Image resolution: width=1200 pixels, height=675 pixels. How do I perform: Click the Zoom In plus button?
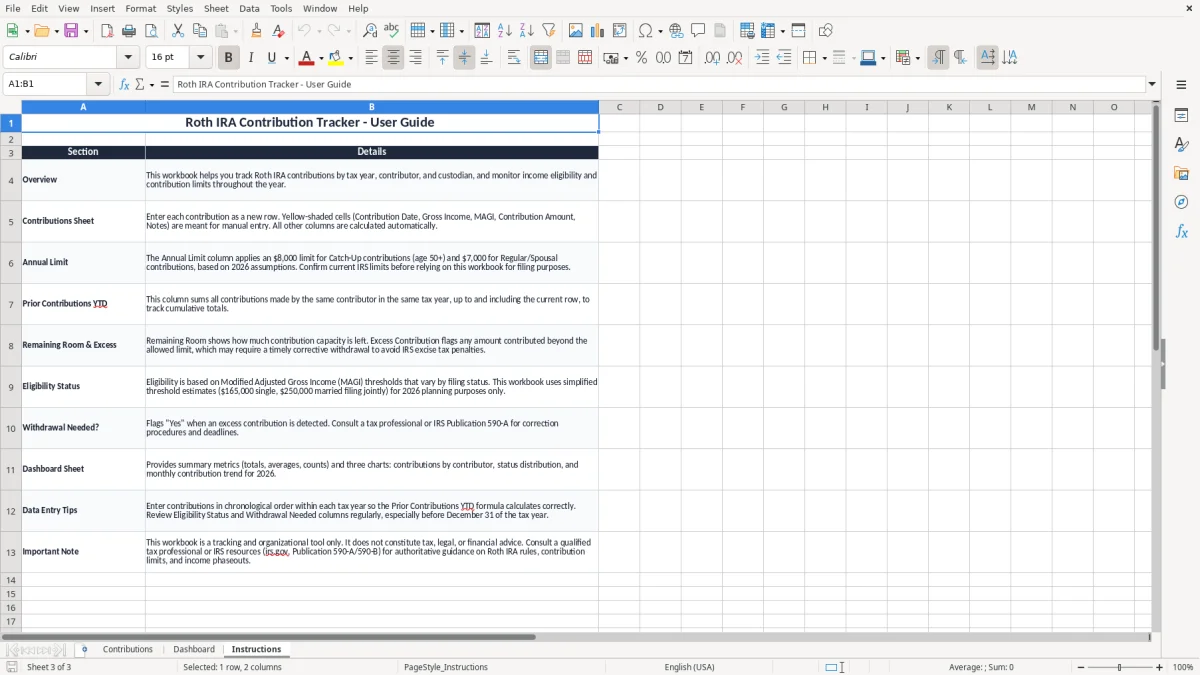(1160, 667)
